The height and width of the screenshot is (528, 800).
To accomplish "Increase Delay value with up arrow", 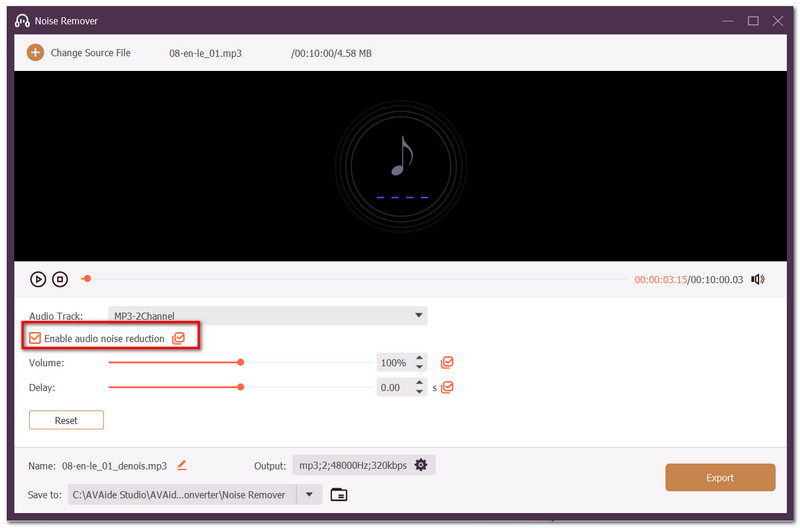I will [x=419, y=383].
